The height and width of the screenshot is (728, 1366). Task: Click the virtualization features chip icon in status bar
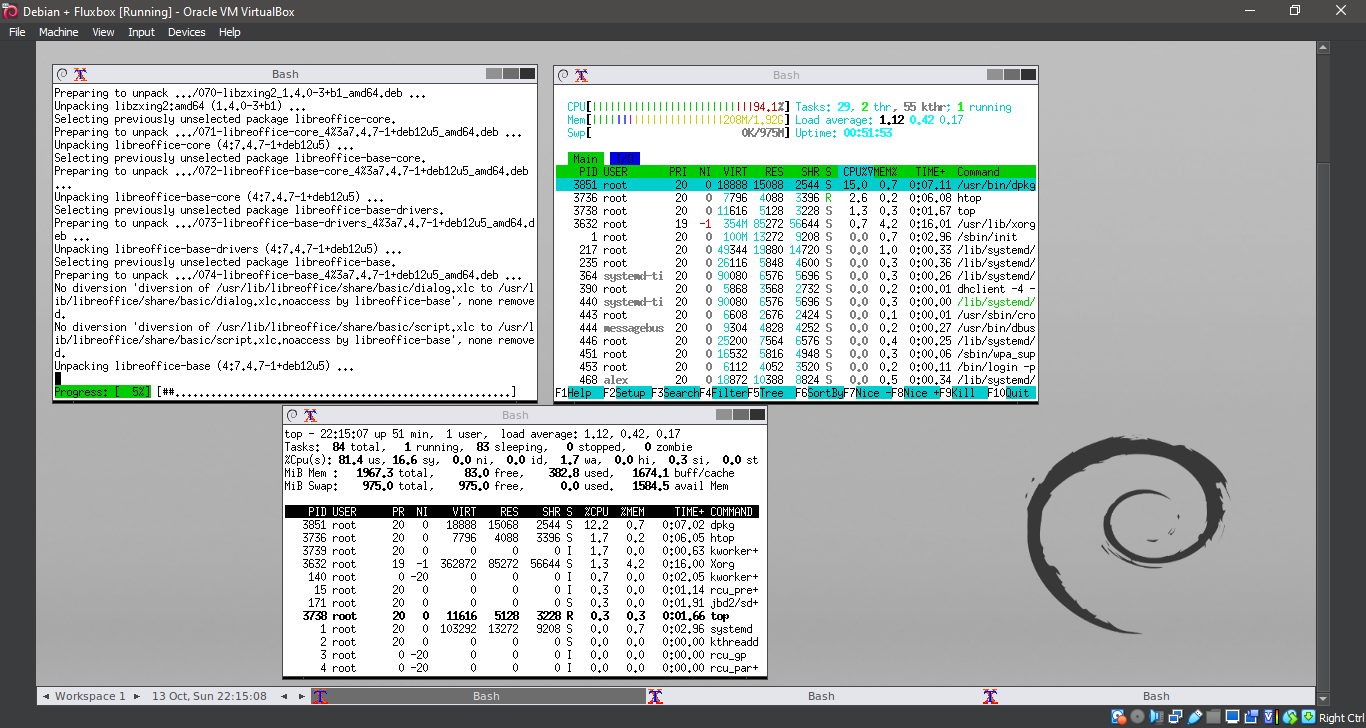pos(1269,716)
